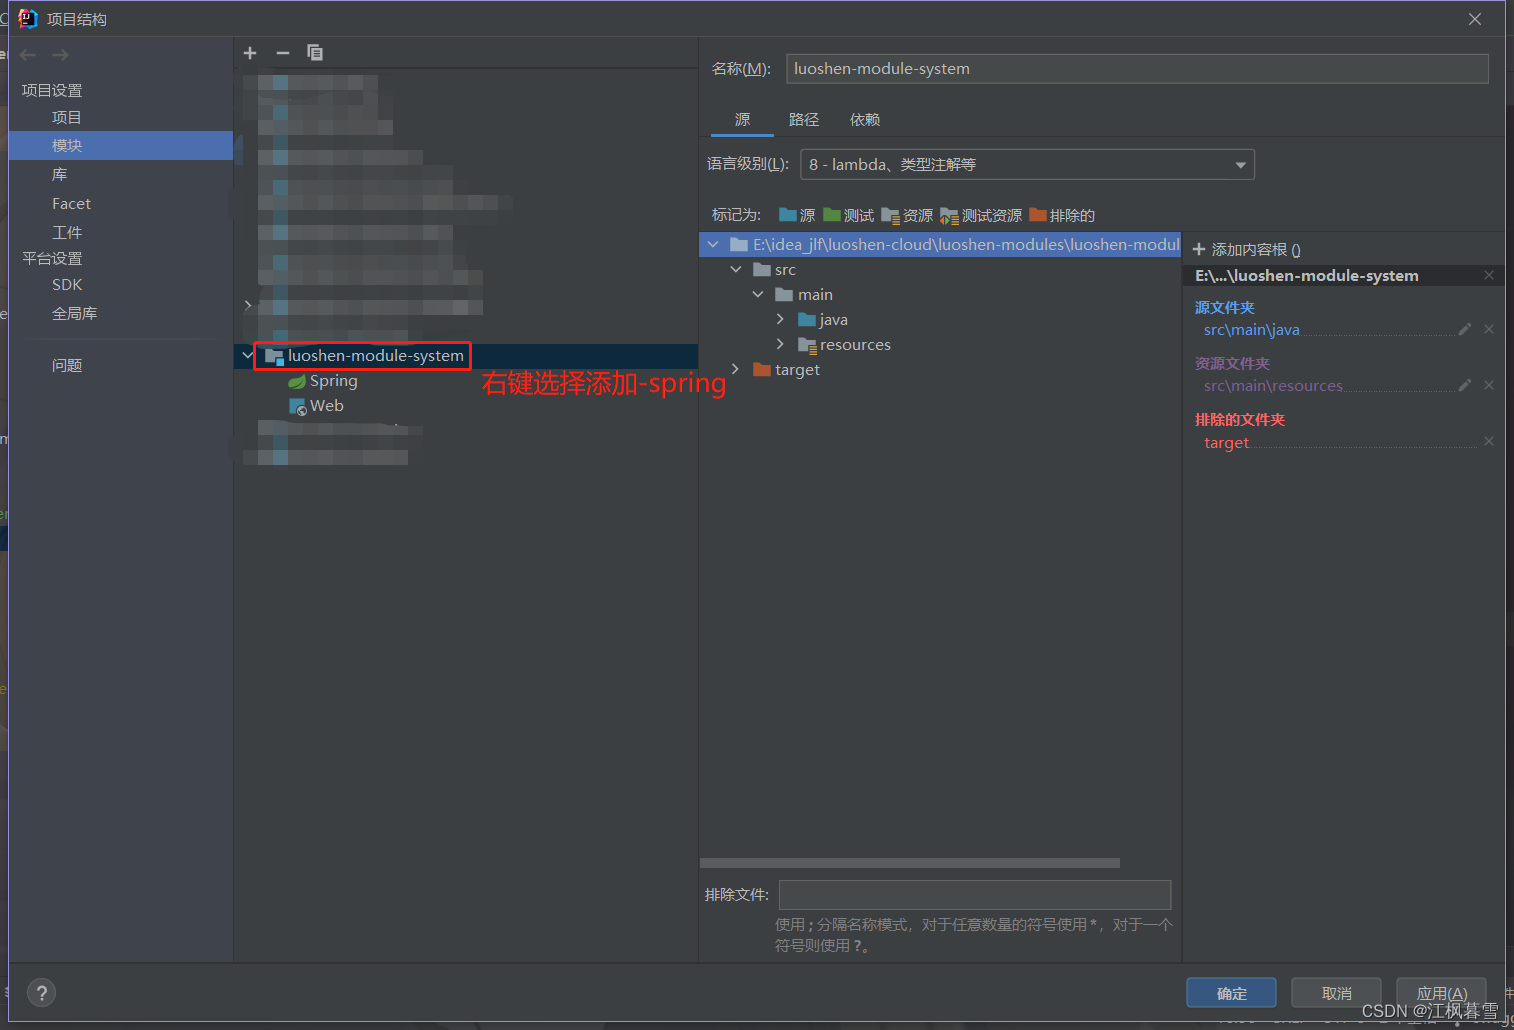Select the src folder in tree
Screen dimensions: 1514x1030
click(785, 270)
